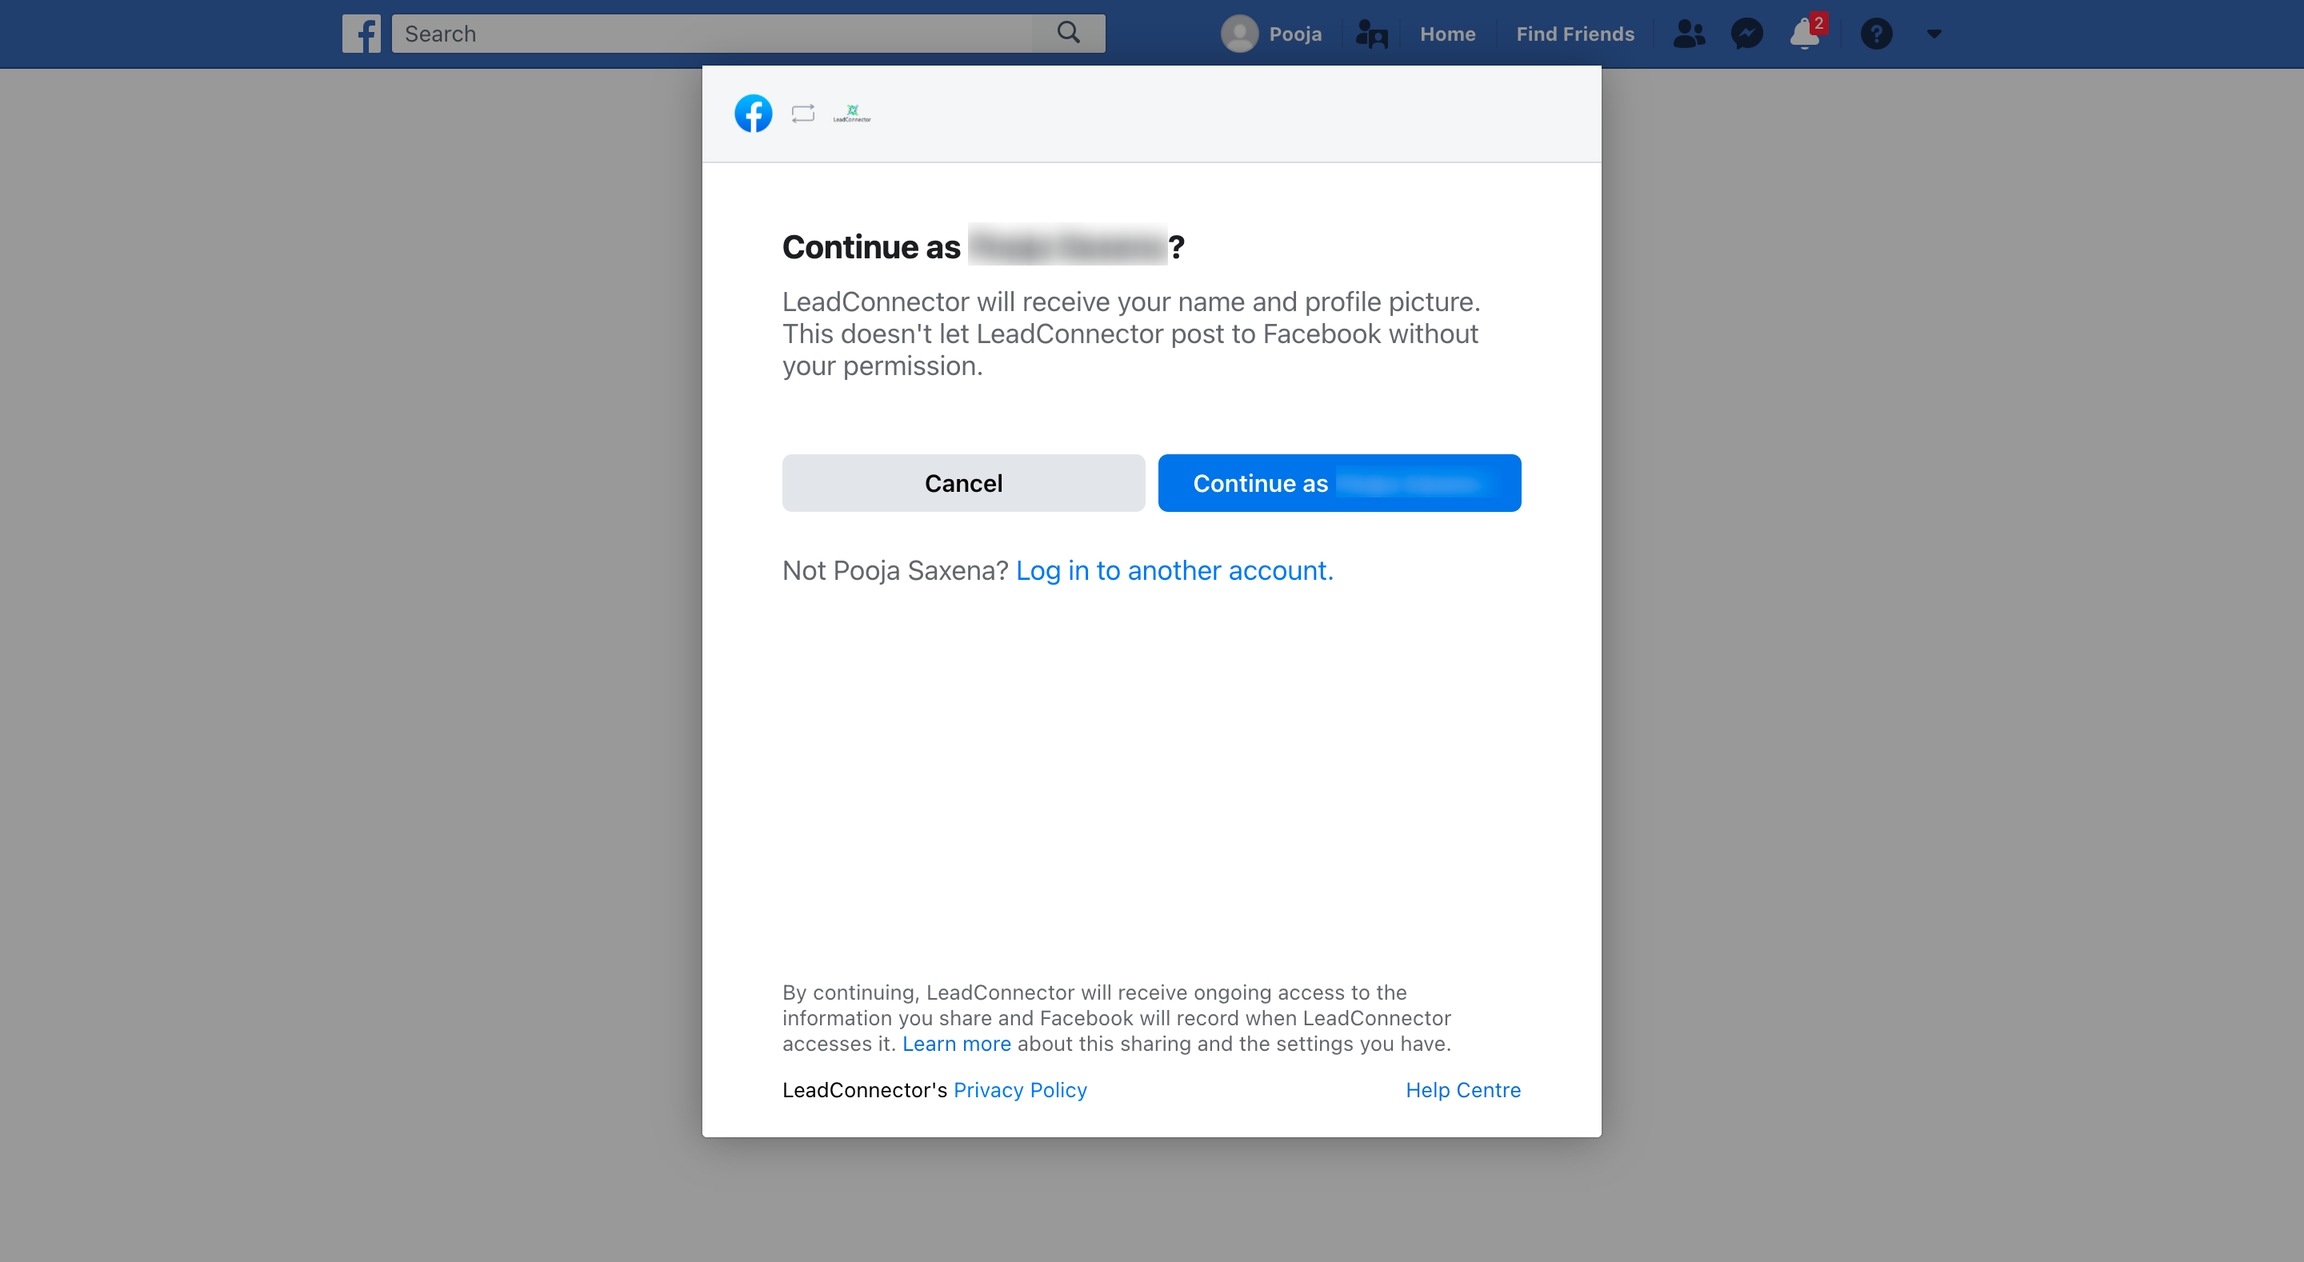The width and height of the screenshot is (2304, 1262).
Task: Open Messenger from the top bar
Action: point(1746,33)
